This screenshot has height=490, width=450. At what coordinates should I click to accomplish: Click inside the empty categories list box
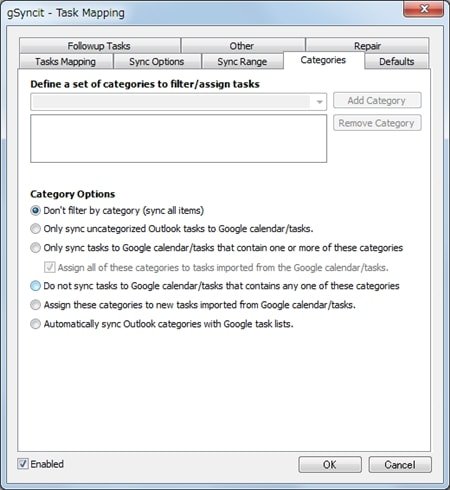click(x=178, y=139)
